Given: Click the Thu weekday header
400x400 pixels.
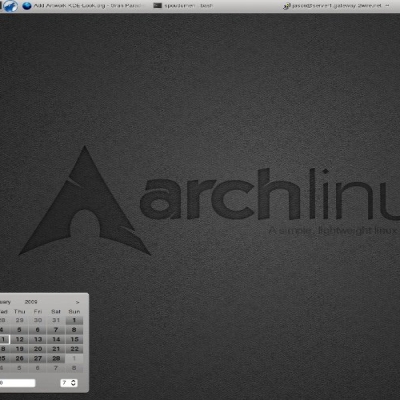Looking at the screenshot, I should coord(19,312).
